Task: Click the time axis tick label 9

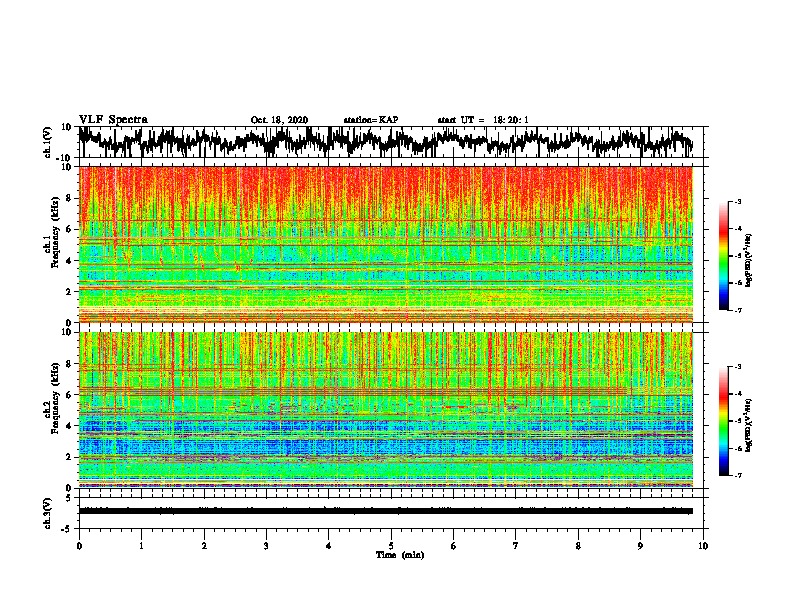Action: click(640, 546)
